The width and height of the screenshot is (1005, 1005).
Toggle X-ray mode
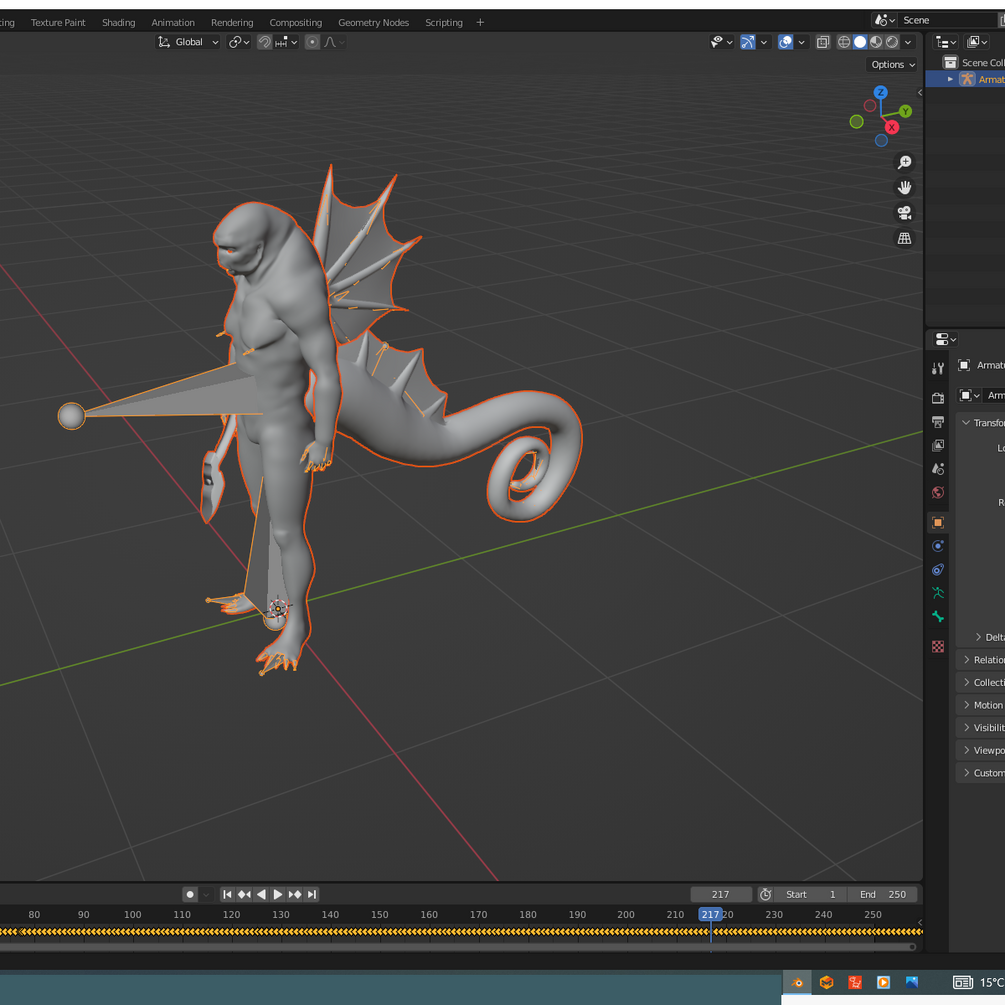(823, 42)
